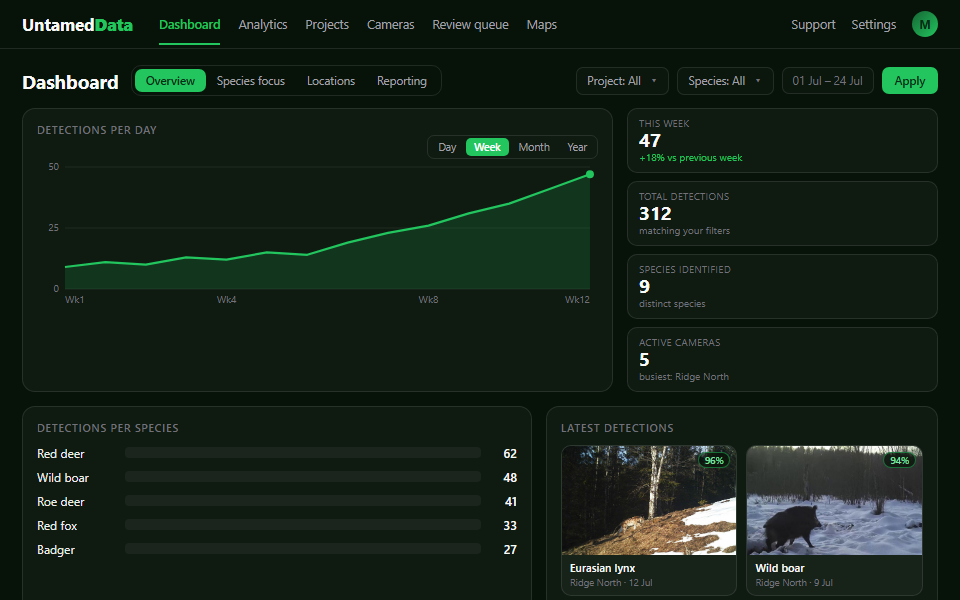Navigate to Cameras

391,24
